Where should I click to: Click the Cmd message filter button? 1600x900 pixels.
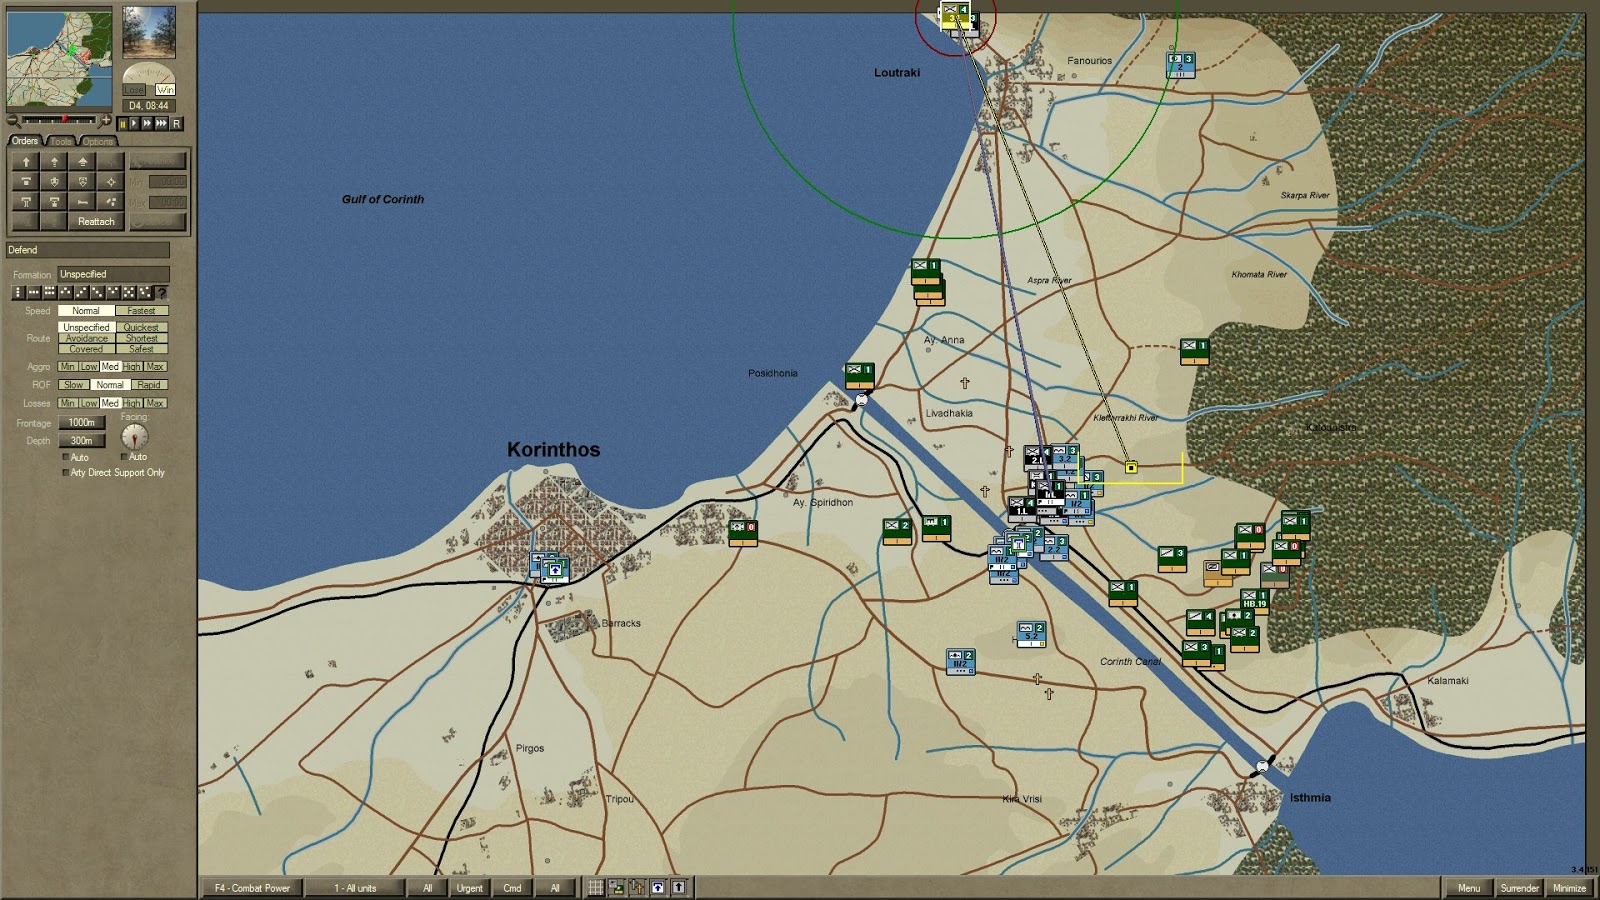click(x=512, y=887)
